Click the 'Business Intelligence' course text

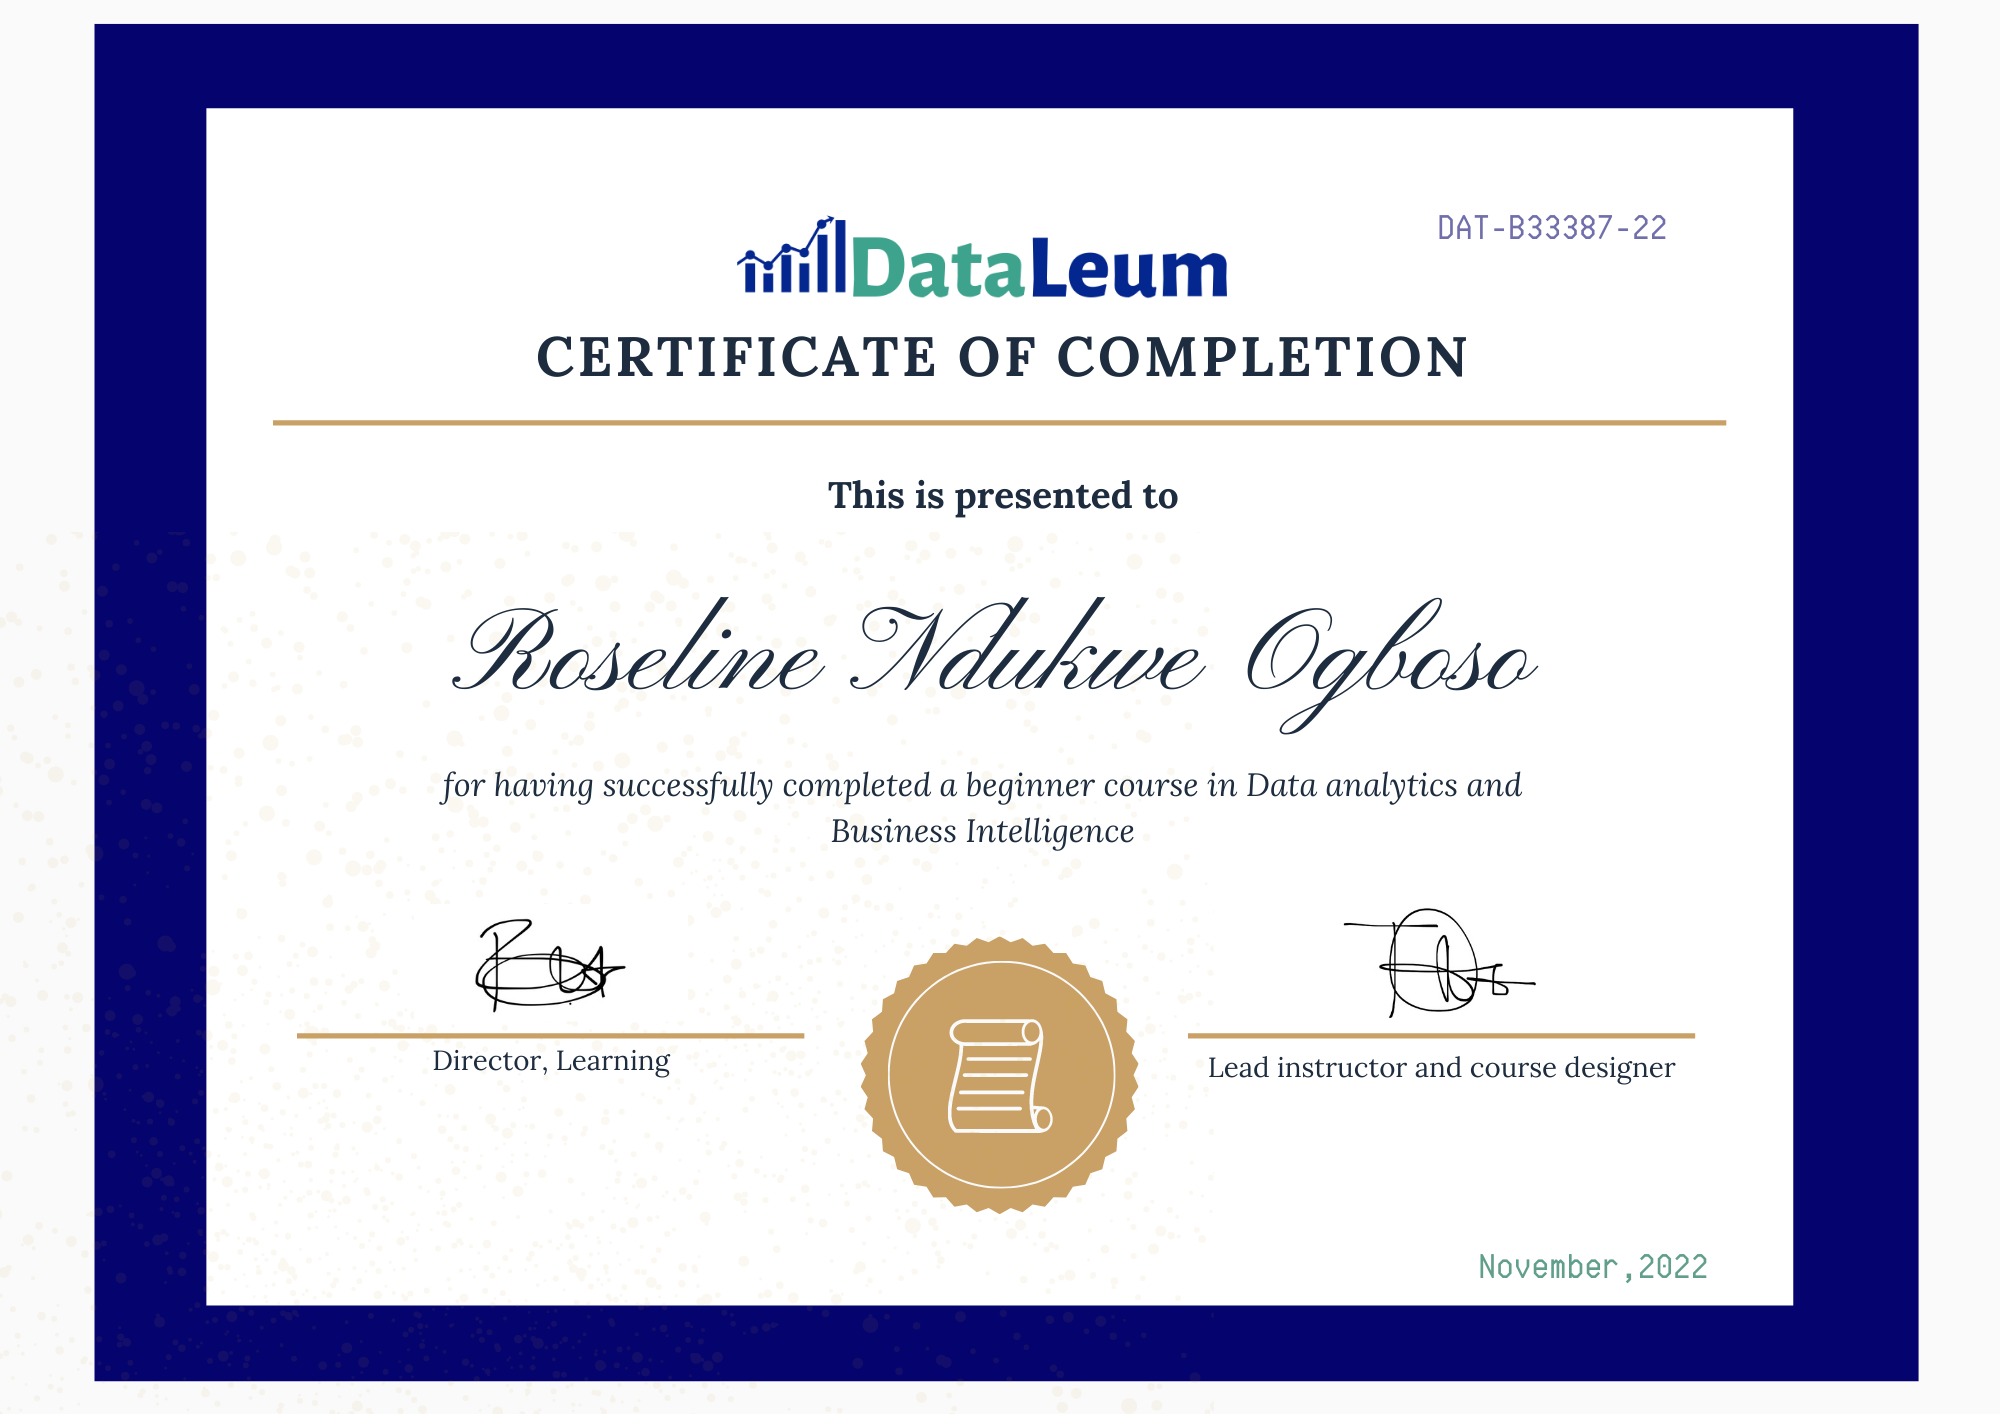tap(982, 832)
